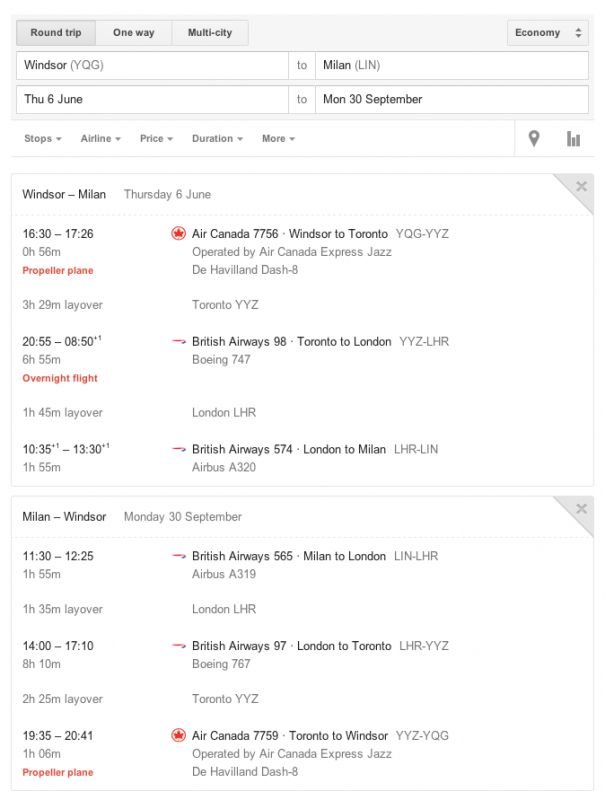
Task: Click the Air Canada 7756 airline logo
Action: (x=179, y=233)
